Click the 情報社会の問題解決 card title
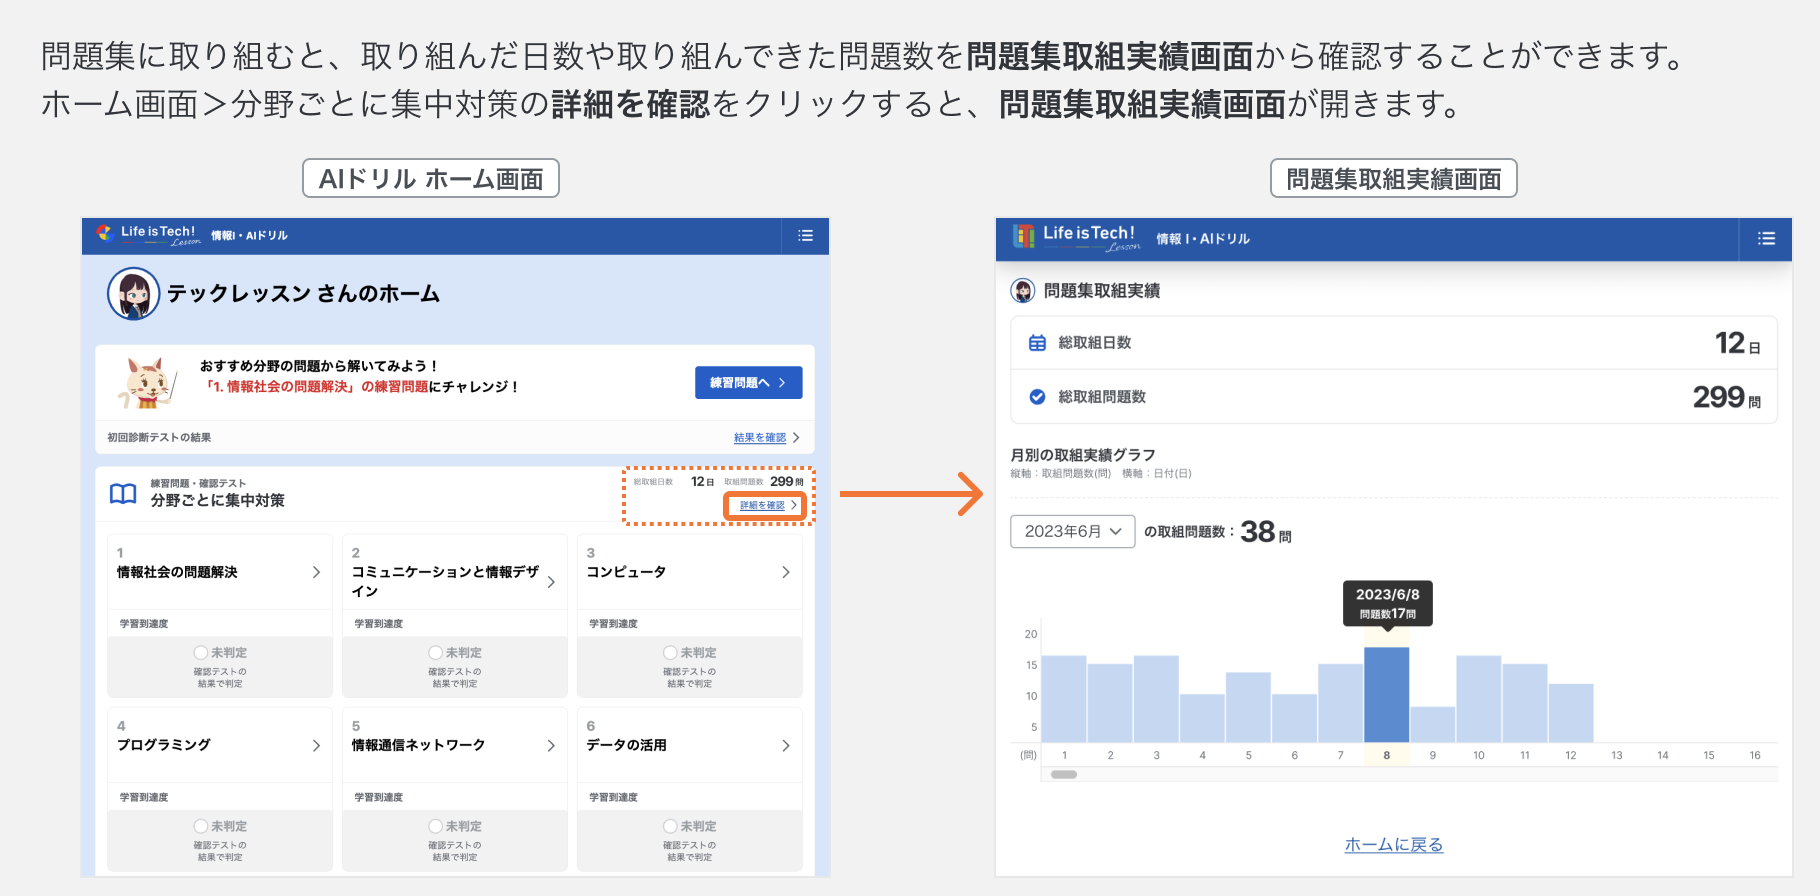Screen dimensions: 1820x896 click(x=177, y=572)
